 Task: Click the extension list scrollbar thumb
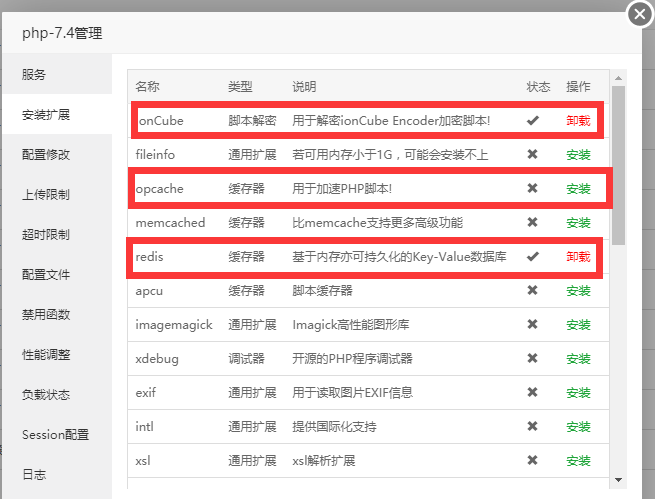tap(619, 165)
